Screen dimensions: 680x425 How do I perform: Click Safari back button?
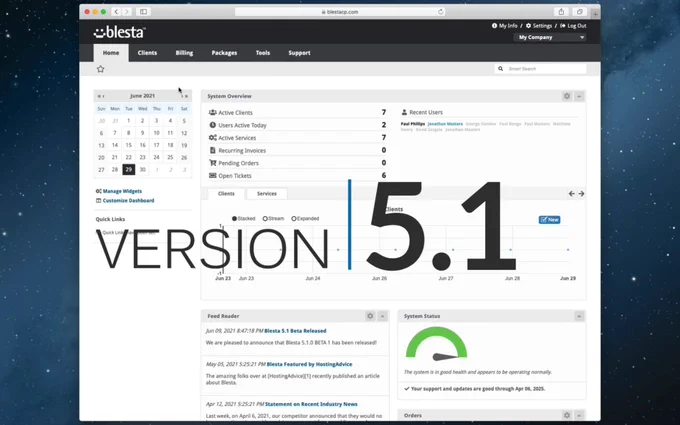(x=116, y=12)
